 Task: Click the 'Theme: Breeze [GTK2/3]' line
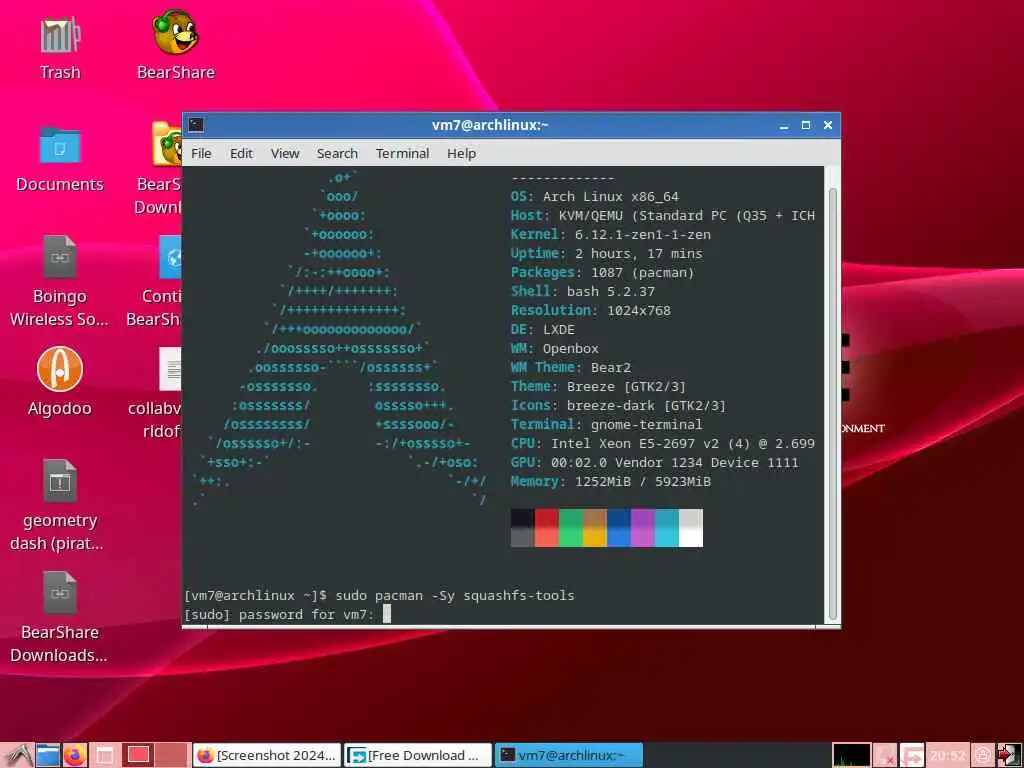[x=599, y=386]
